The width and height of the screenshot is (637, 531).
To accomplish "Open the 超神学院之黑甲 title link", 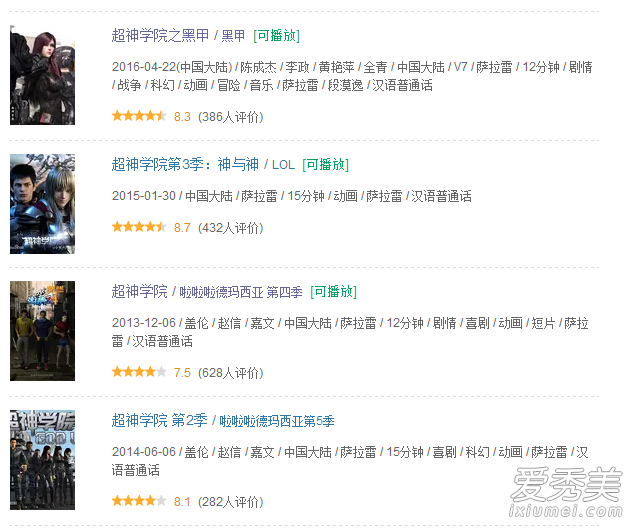I will click(178, 36).
